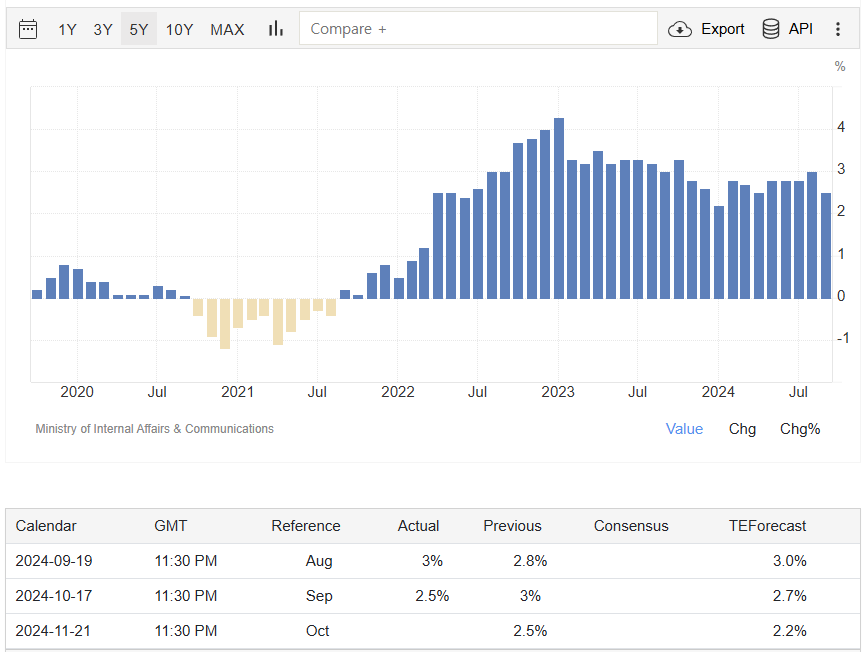
Task: Open the 2024-11-21 calendar entry
Action: tap(53, 631)
